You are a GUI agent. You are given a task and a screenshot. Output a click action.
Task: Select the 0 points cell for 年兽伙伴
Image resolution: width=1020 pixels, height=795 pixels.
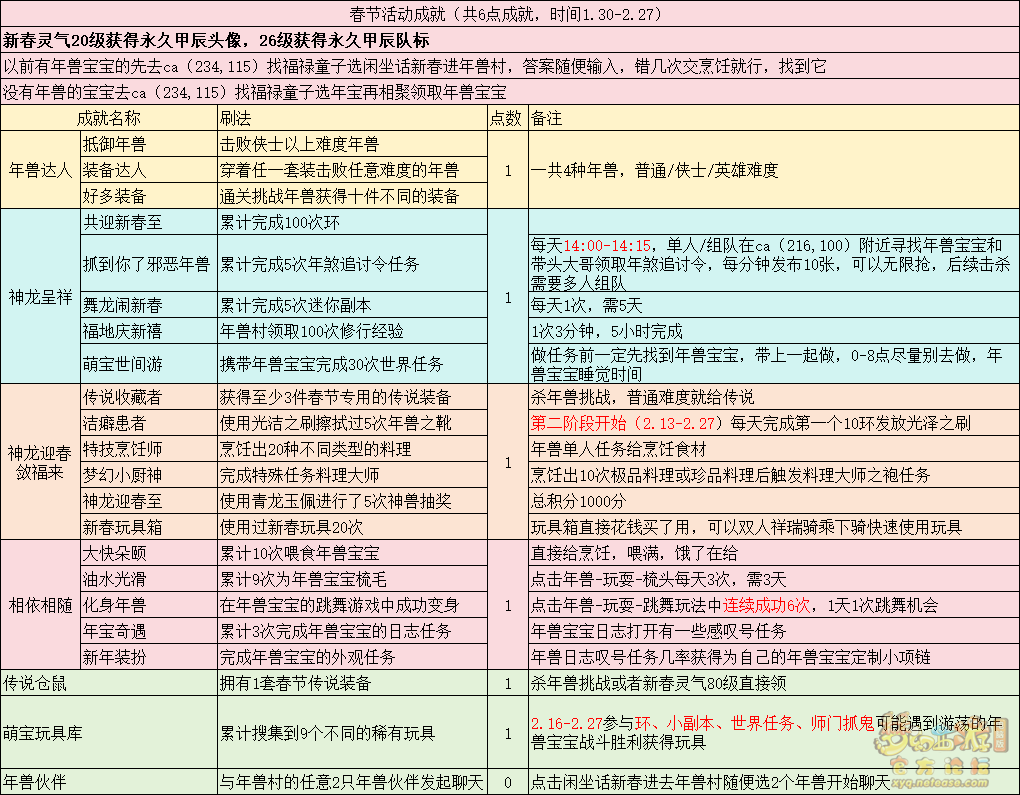pyautogui.click(x=507, y=782)
